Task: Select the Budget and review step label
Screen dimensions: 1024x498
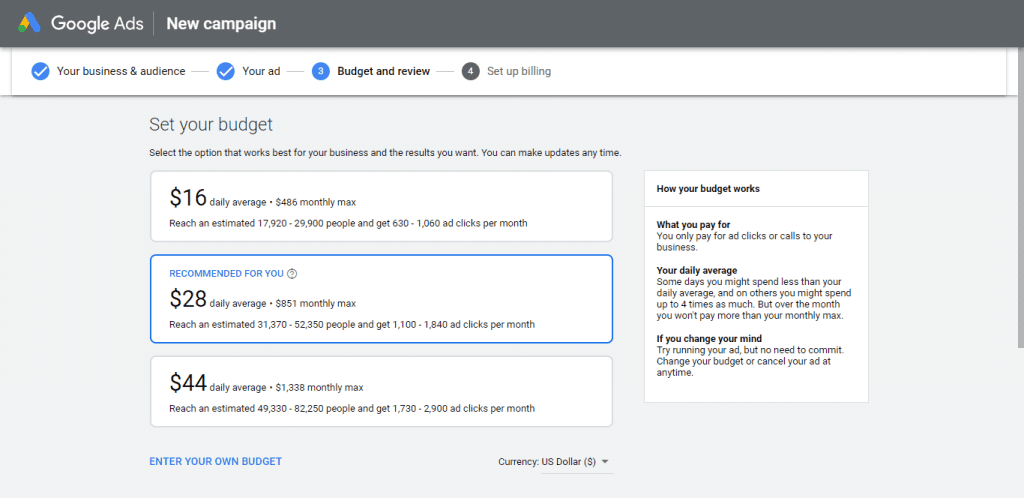Action: (x=383, y=71)
